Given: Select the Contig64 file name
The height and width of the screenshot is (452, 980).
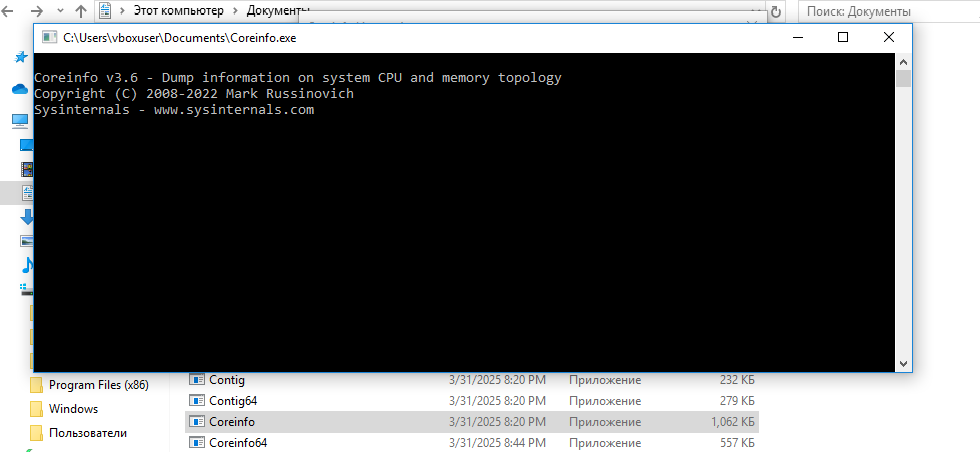Looking at the screenshot, I should (233, 400).
